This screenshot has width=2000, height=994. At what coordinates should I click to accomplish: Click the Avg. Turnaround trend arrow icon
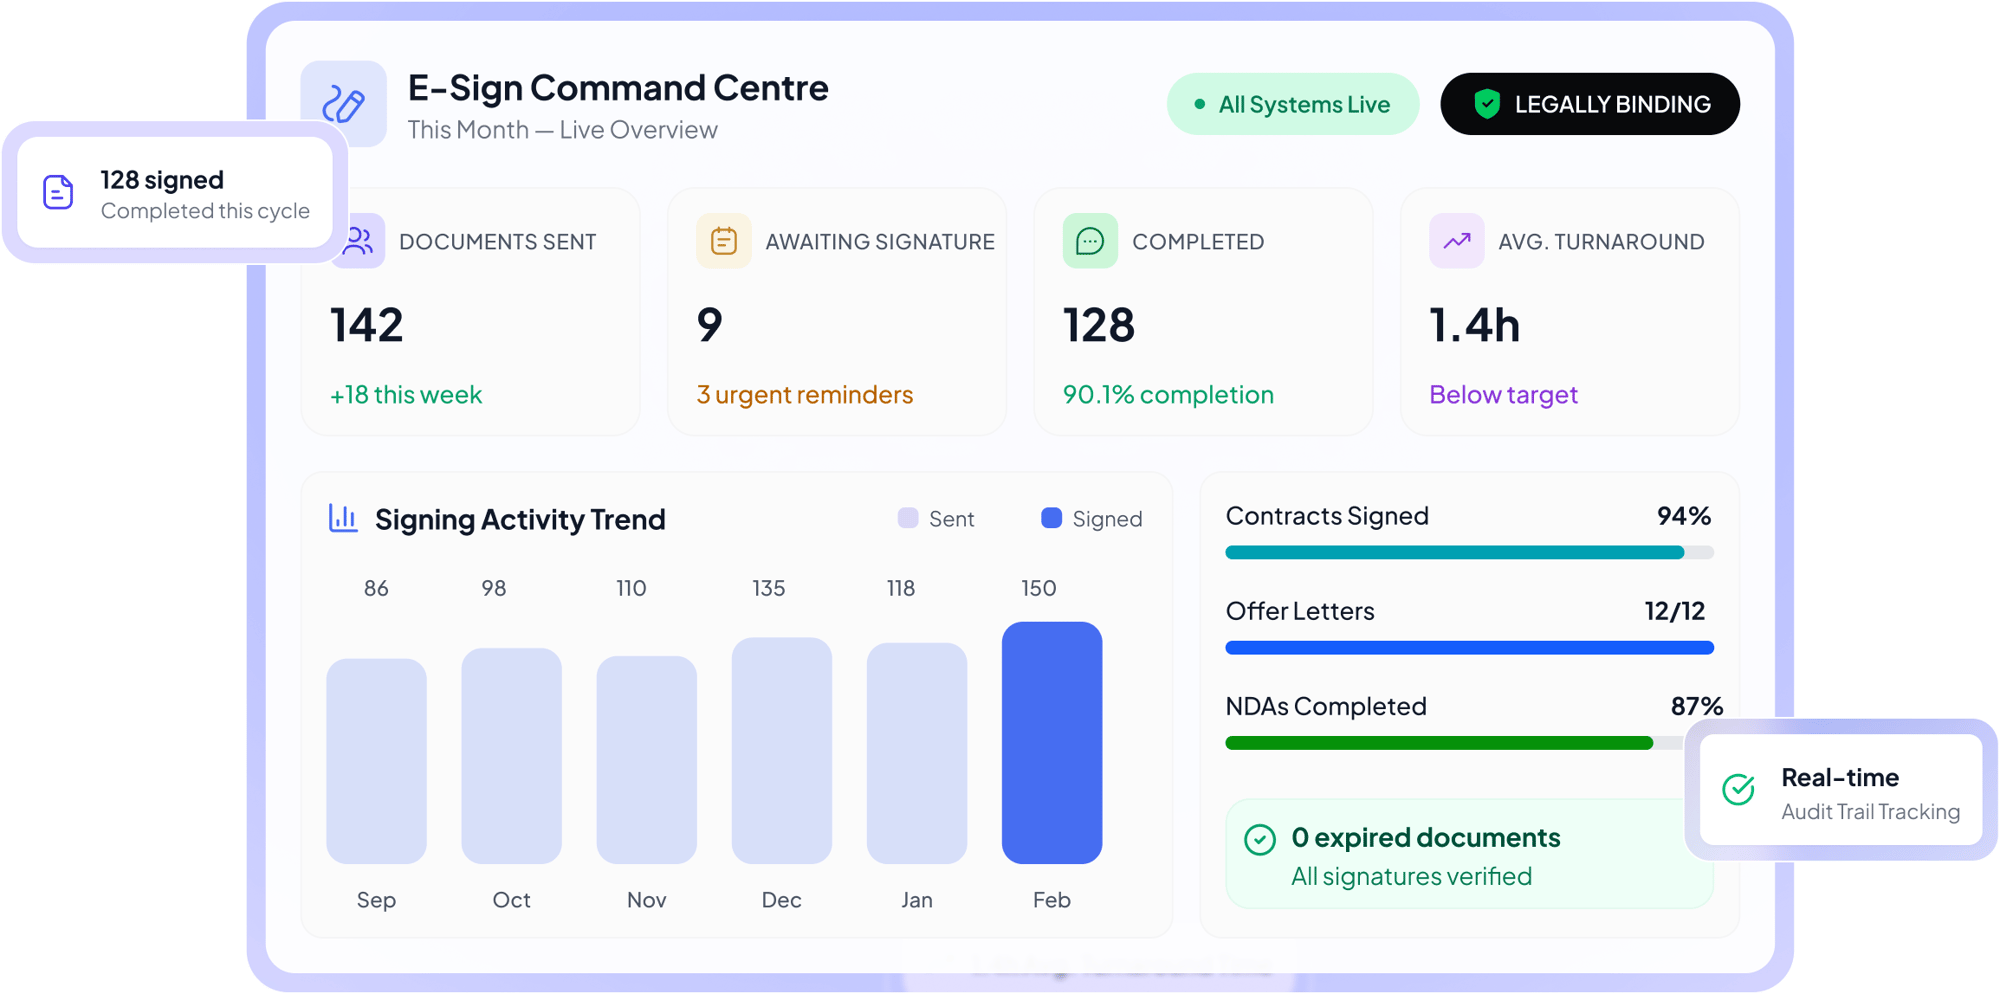click(1456, 241)
